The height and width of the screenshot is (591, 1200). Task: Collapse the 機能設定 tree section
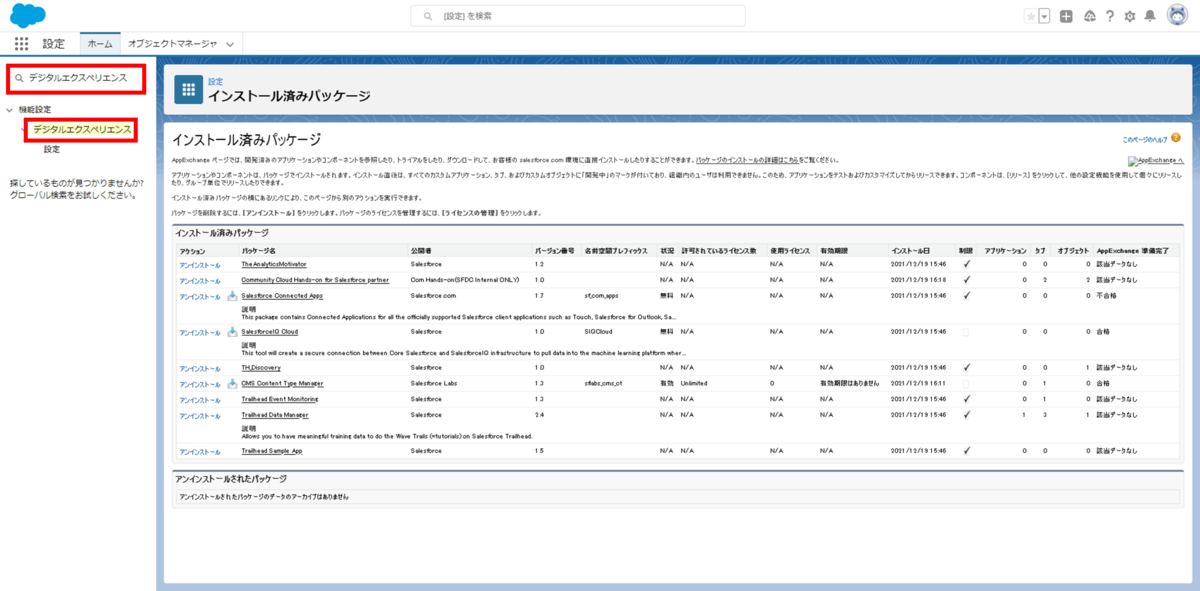tap(9, 109)
